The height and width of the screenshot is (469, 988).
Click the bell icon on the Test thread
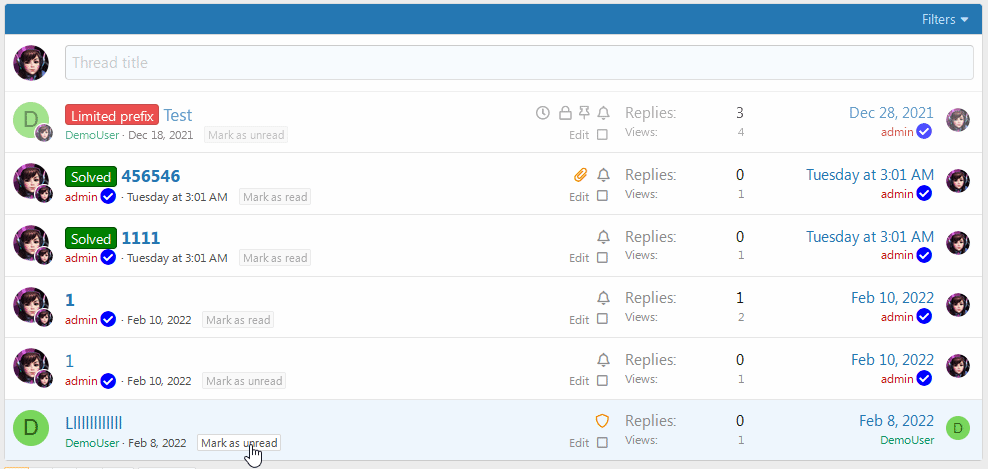tap(603, 114)
